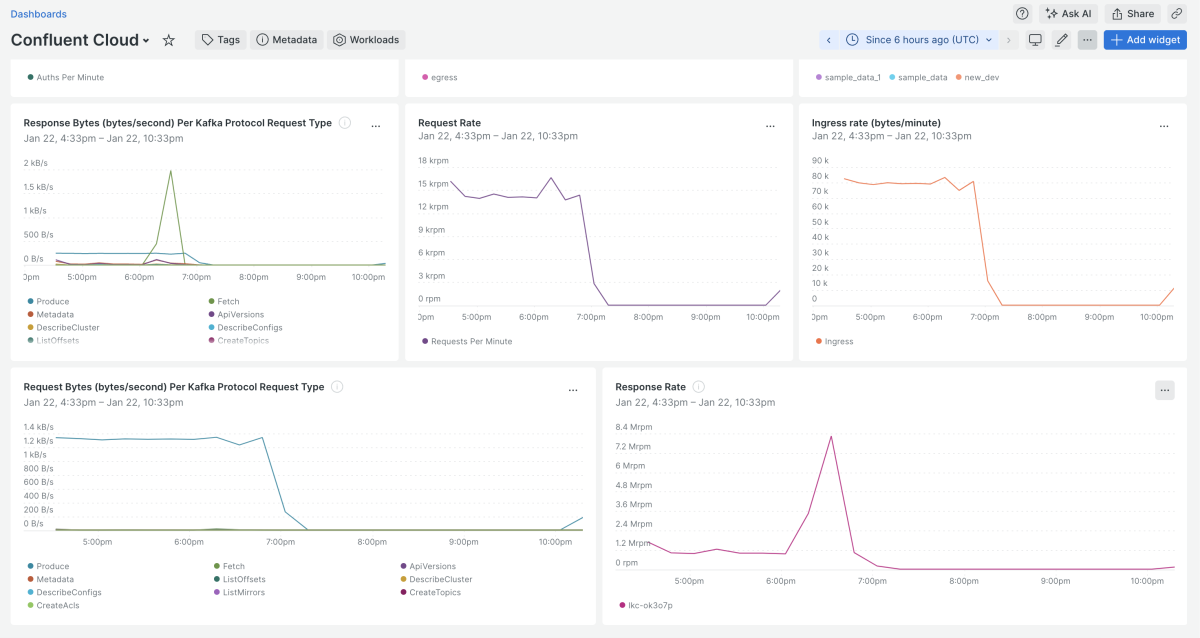Viewport: 1200px width, 638px height.
Task: Click the help question mark icon
Action: [x=1022, y=14]
